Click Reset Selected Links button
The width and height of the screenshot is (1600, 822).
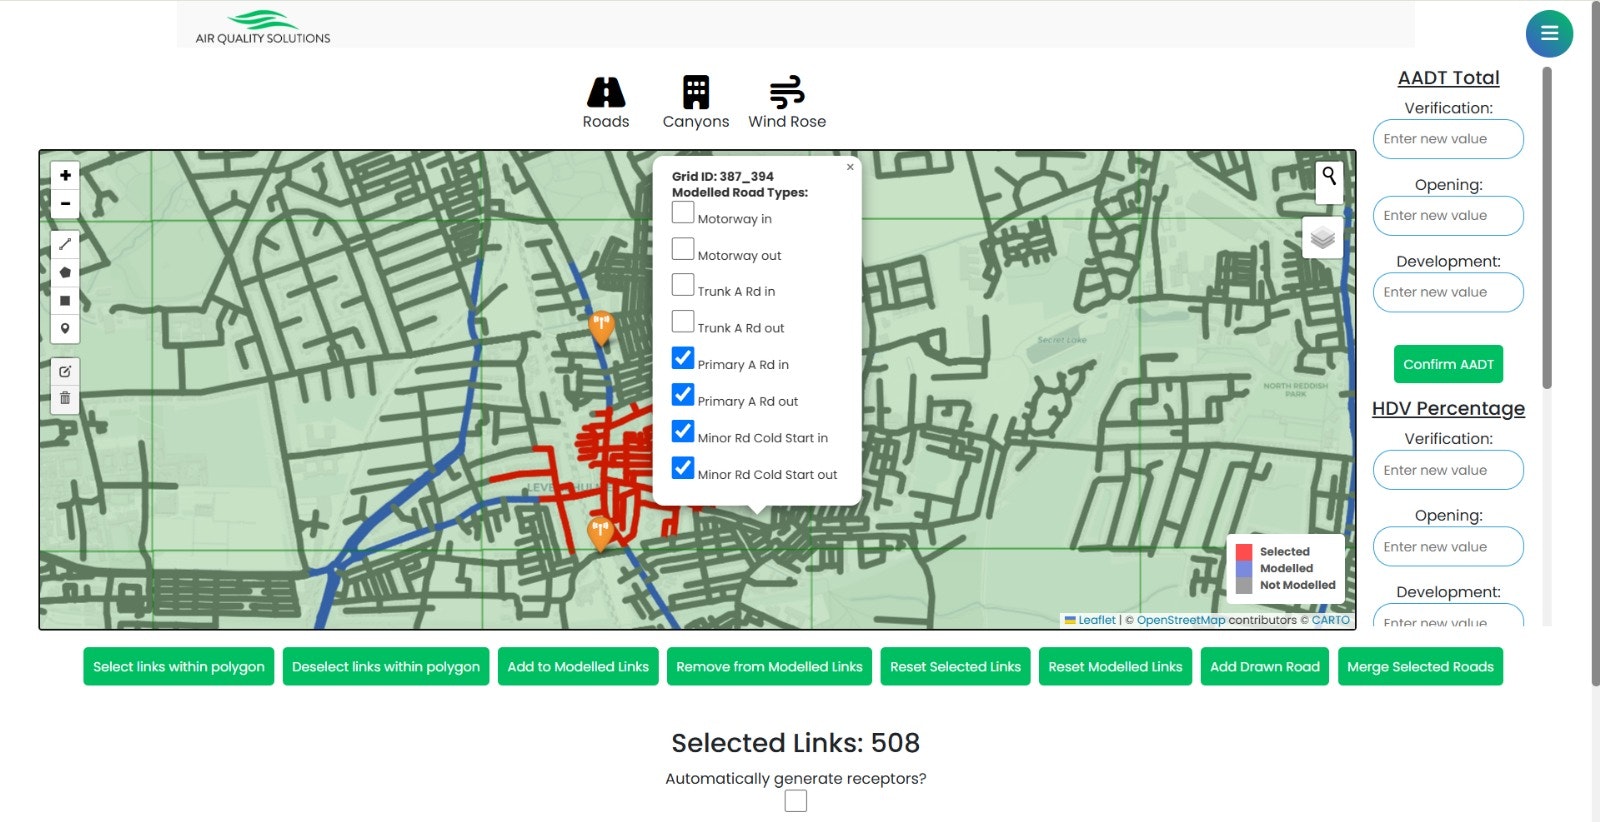point(955,667)
